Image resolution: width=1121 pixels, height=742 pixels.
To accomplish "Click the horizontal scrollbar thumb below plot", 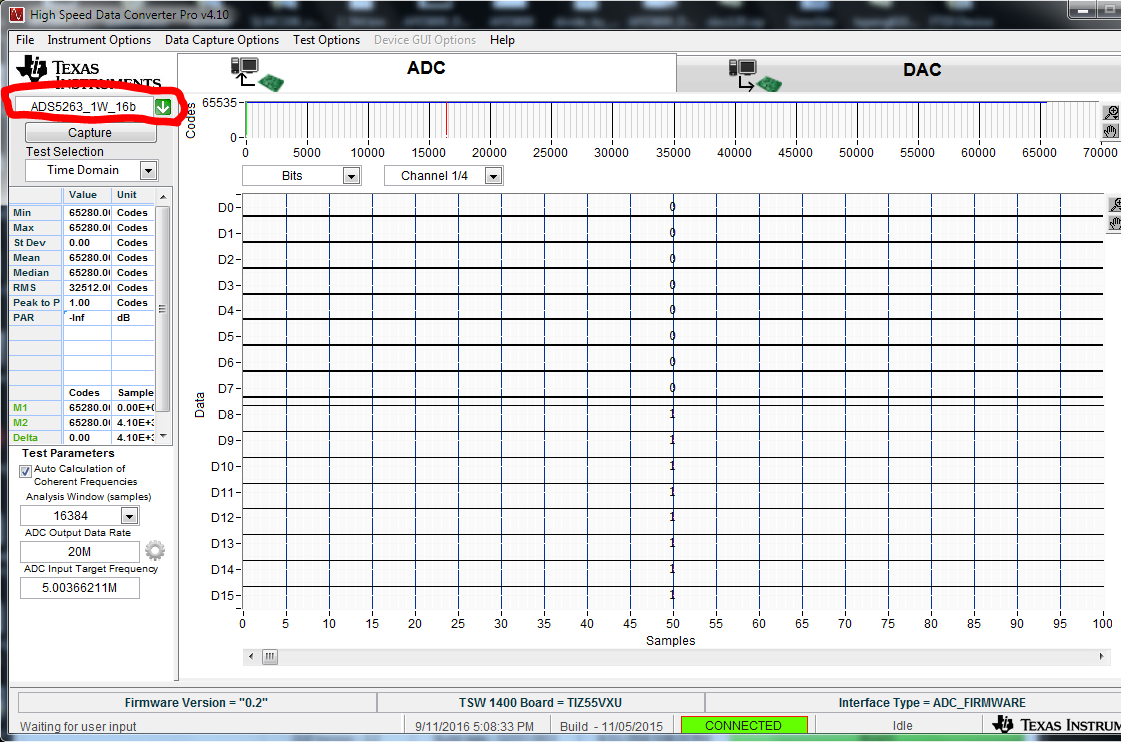I will tap(270, 656).
